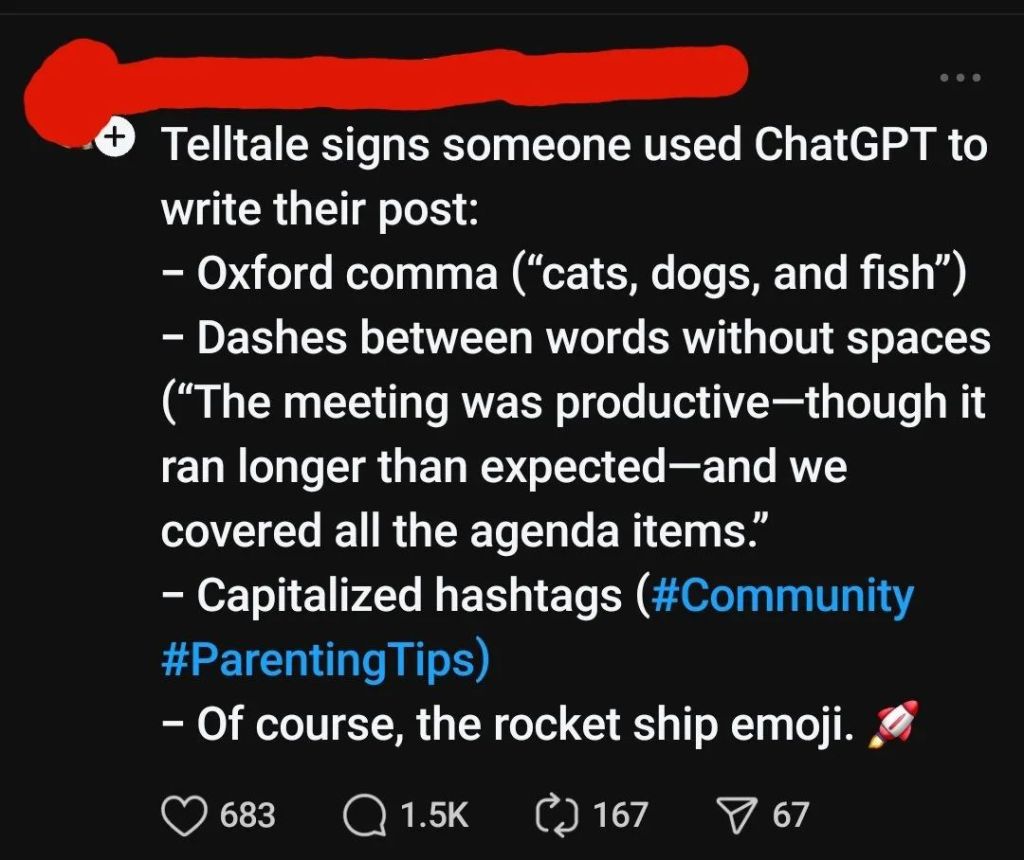This screenshot has height=860, width=1024.
Task: Open the three-dot more options menu
Action: 960,77
